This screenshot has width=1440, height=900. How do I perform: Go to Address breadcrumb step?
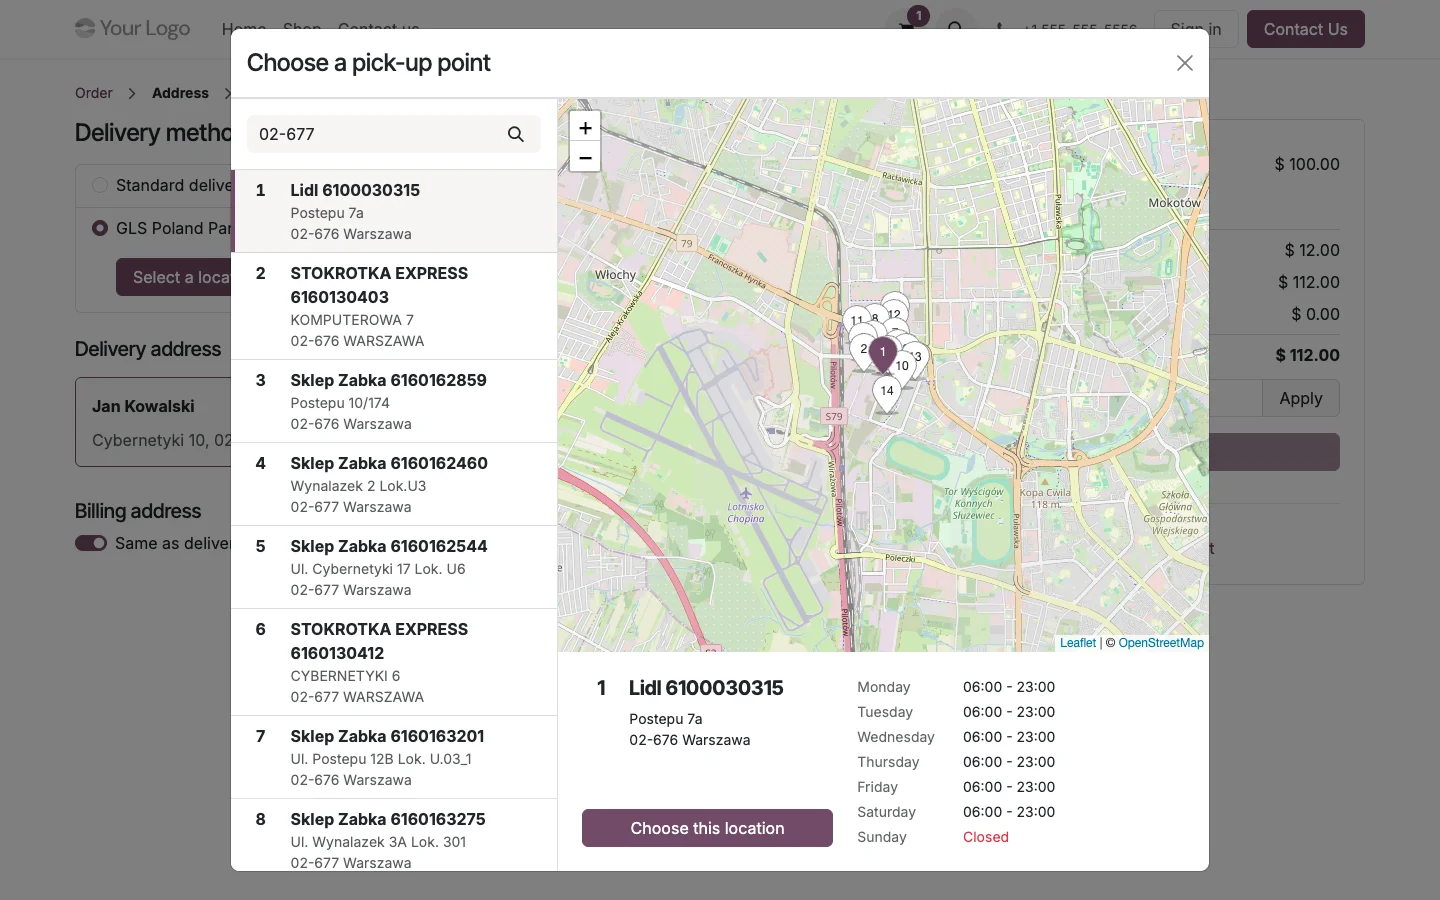point(180,93)
